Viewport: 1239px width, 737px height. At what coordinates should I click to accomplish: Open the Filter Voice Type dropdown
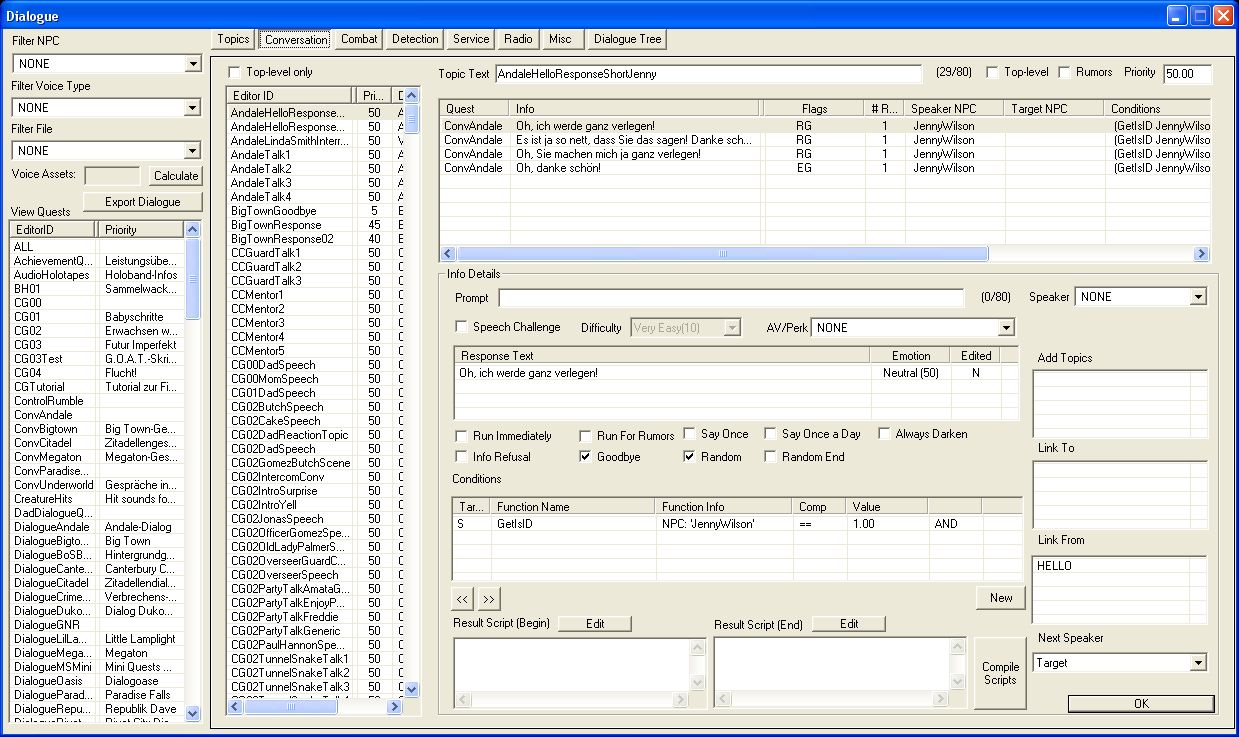[193, 107]
